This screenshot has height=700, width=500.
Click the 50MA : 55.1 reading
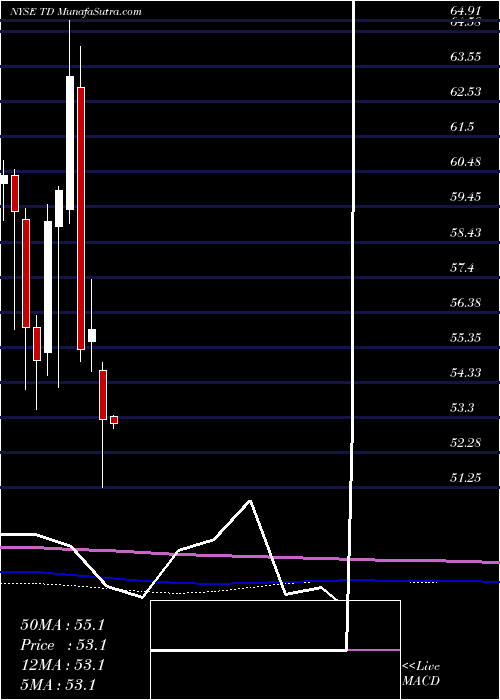62,625
